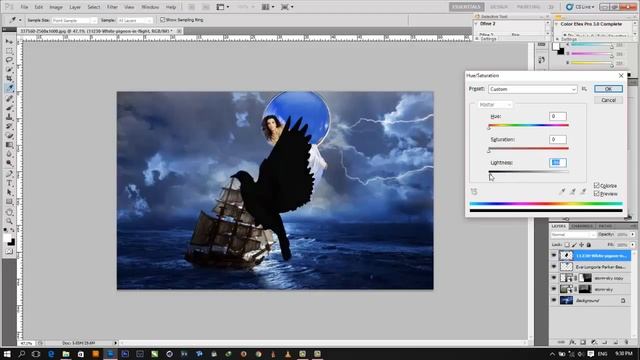Screen dimensions: 640x360
Task: Open the CS Live dropdown
Action: (580, 7)
